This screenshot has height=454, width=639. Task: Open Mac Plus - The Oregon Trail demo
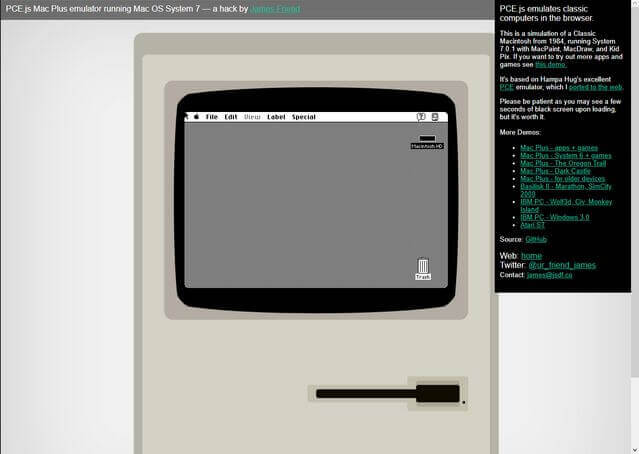pos(563,163)
